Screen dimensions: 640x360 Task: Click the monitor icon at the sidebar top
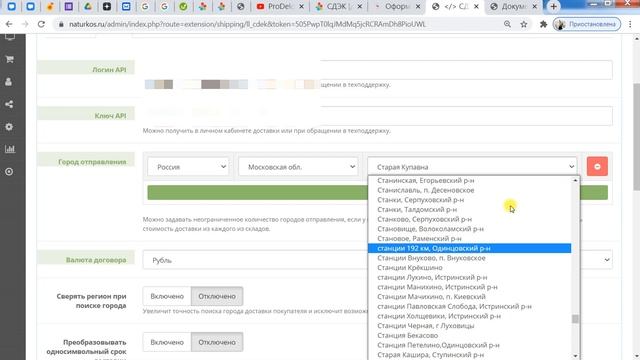pyautogui.click(x=10, y=37)
